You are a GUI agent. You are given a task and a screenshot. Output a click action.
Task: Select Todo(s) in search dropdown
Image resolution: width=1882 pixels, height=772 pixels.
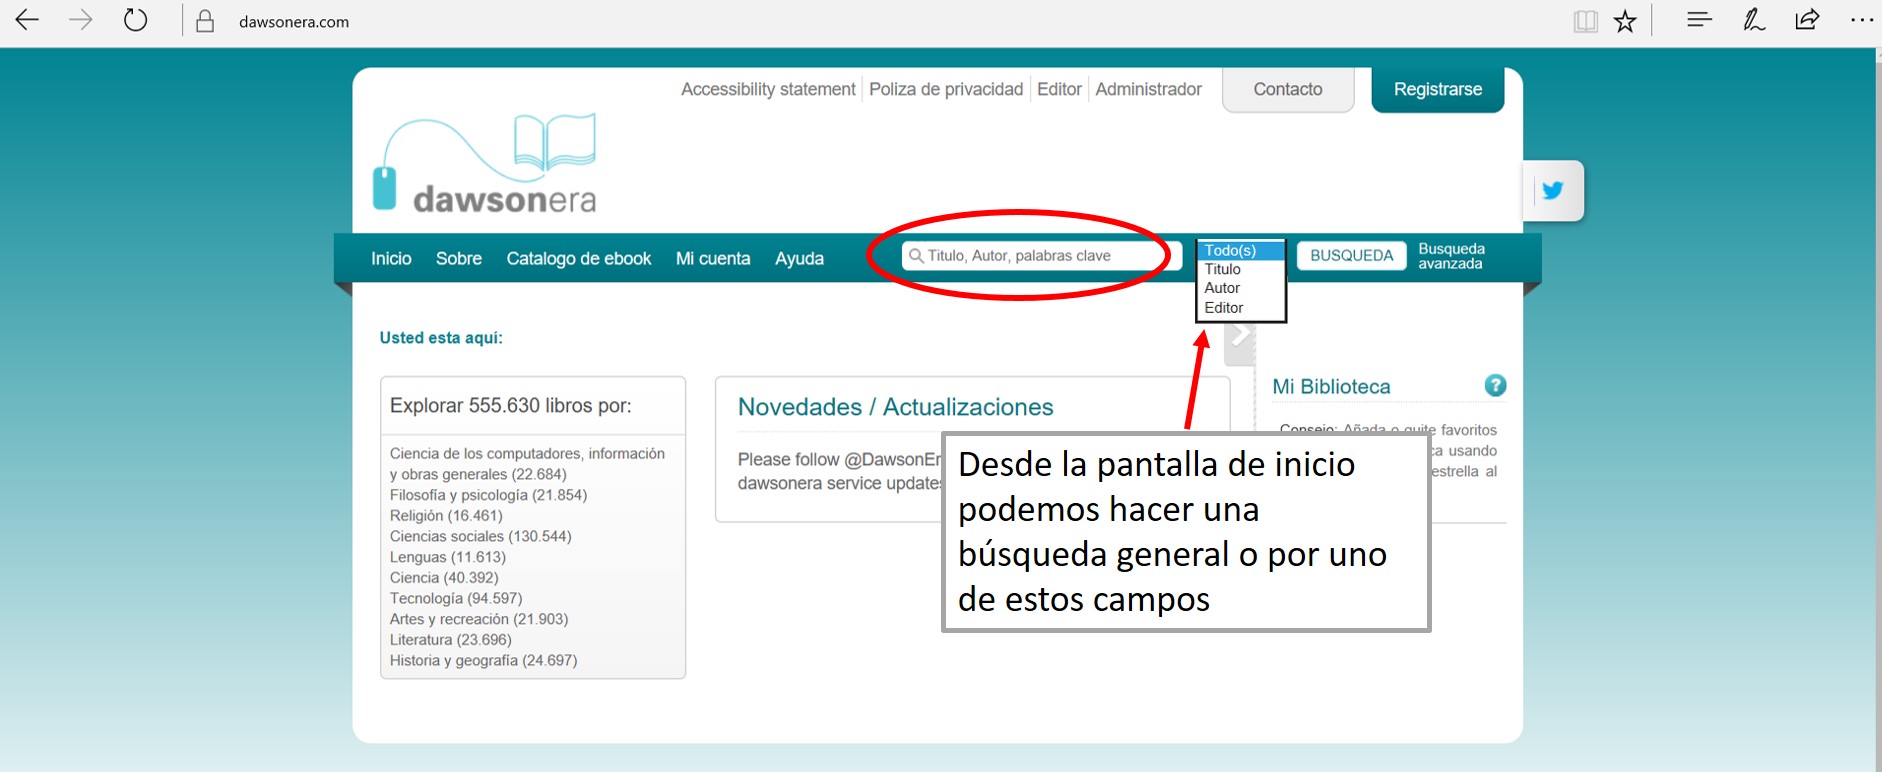pos(1241,250)
